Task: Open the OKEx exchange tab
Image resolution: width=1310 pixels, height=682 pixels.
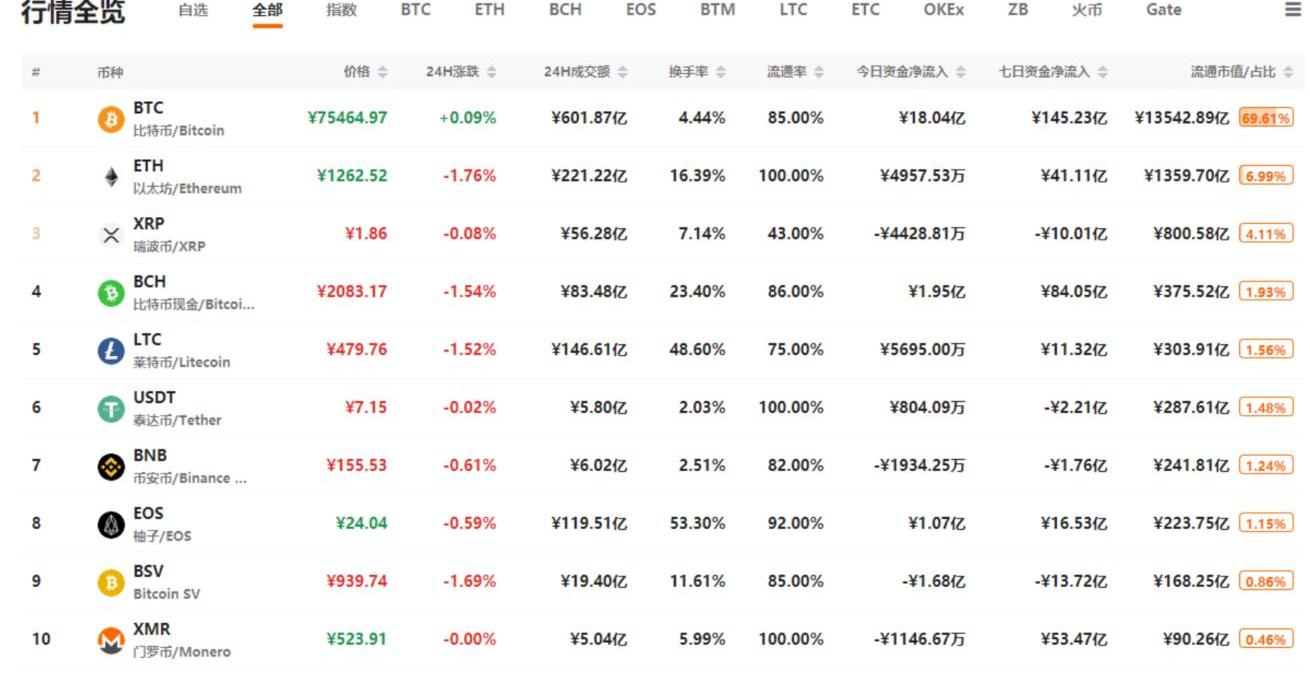Action: (943, 10)
